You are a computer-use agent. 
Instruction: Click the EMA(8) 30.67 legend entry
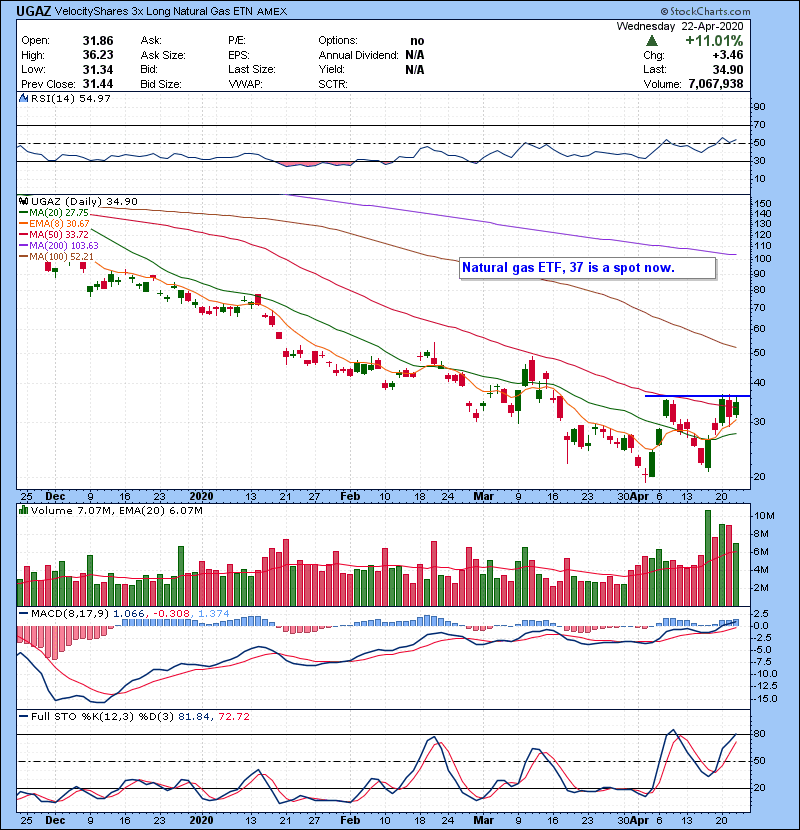[x=55, y=224]
